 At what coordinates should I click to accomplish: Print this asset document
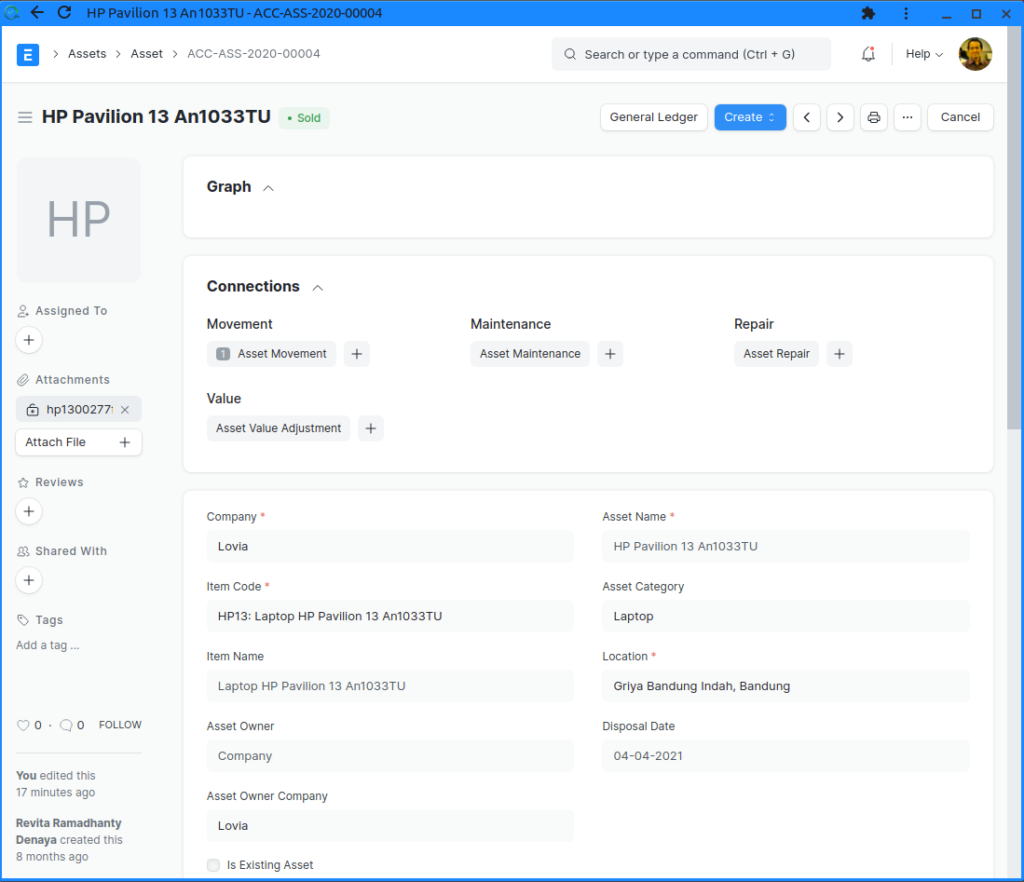point(873,118)
